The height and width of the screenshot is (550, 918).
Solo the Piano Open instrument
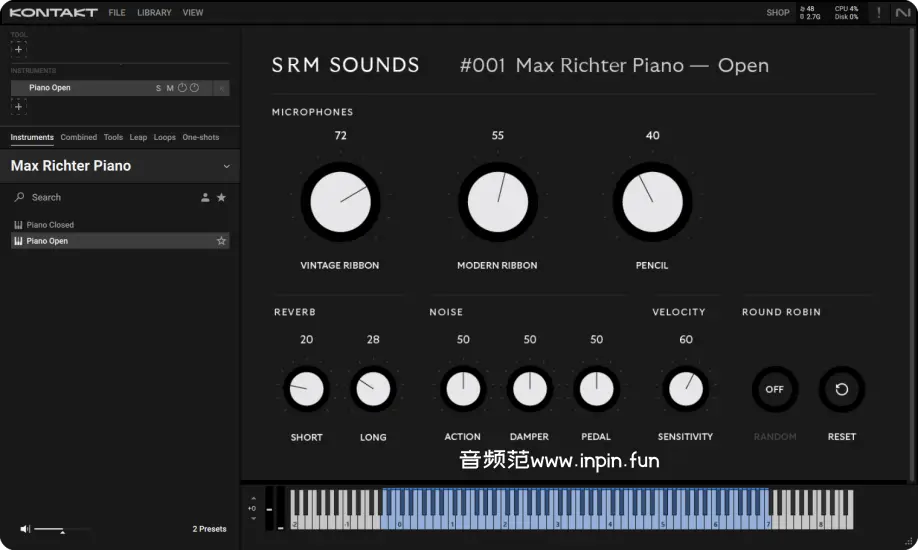tap(158, 88)
